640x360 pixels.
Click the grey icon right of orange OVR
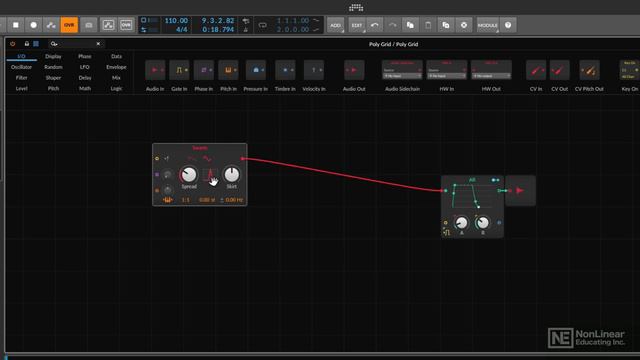89,25
